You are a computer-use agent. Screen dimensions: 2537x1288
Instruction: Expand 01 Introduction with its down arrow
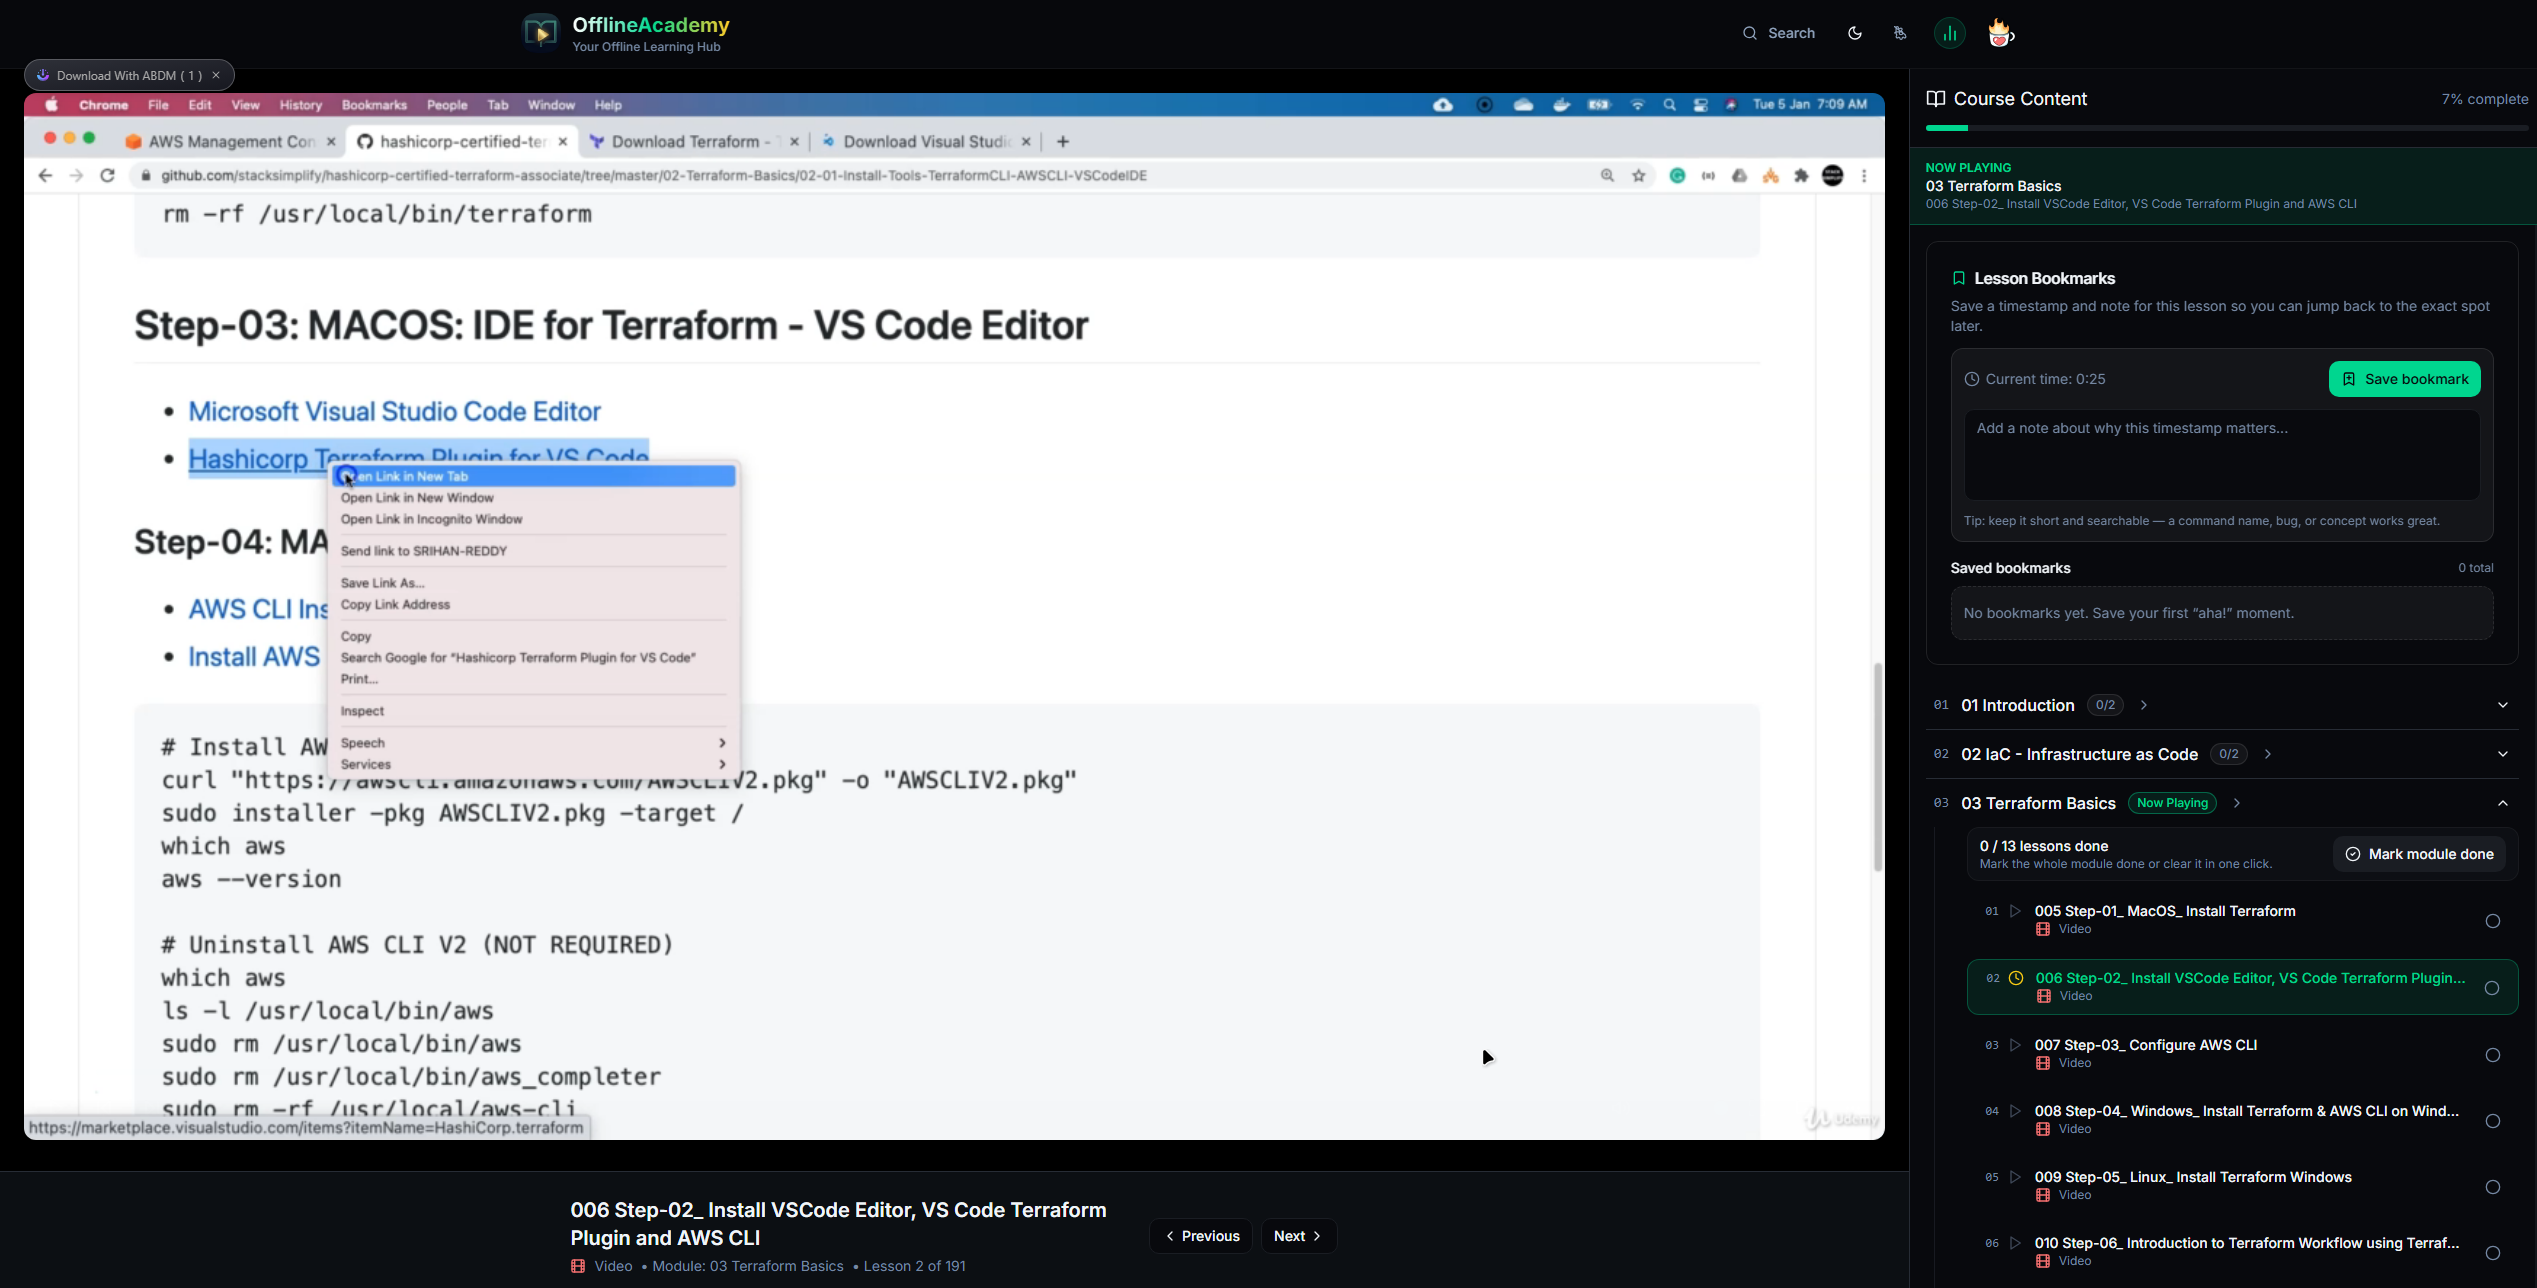click(2503, 705)
